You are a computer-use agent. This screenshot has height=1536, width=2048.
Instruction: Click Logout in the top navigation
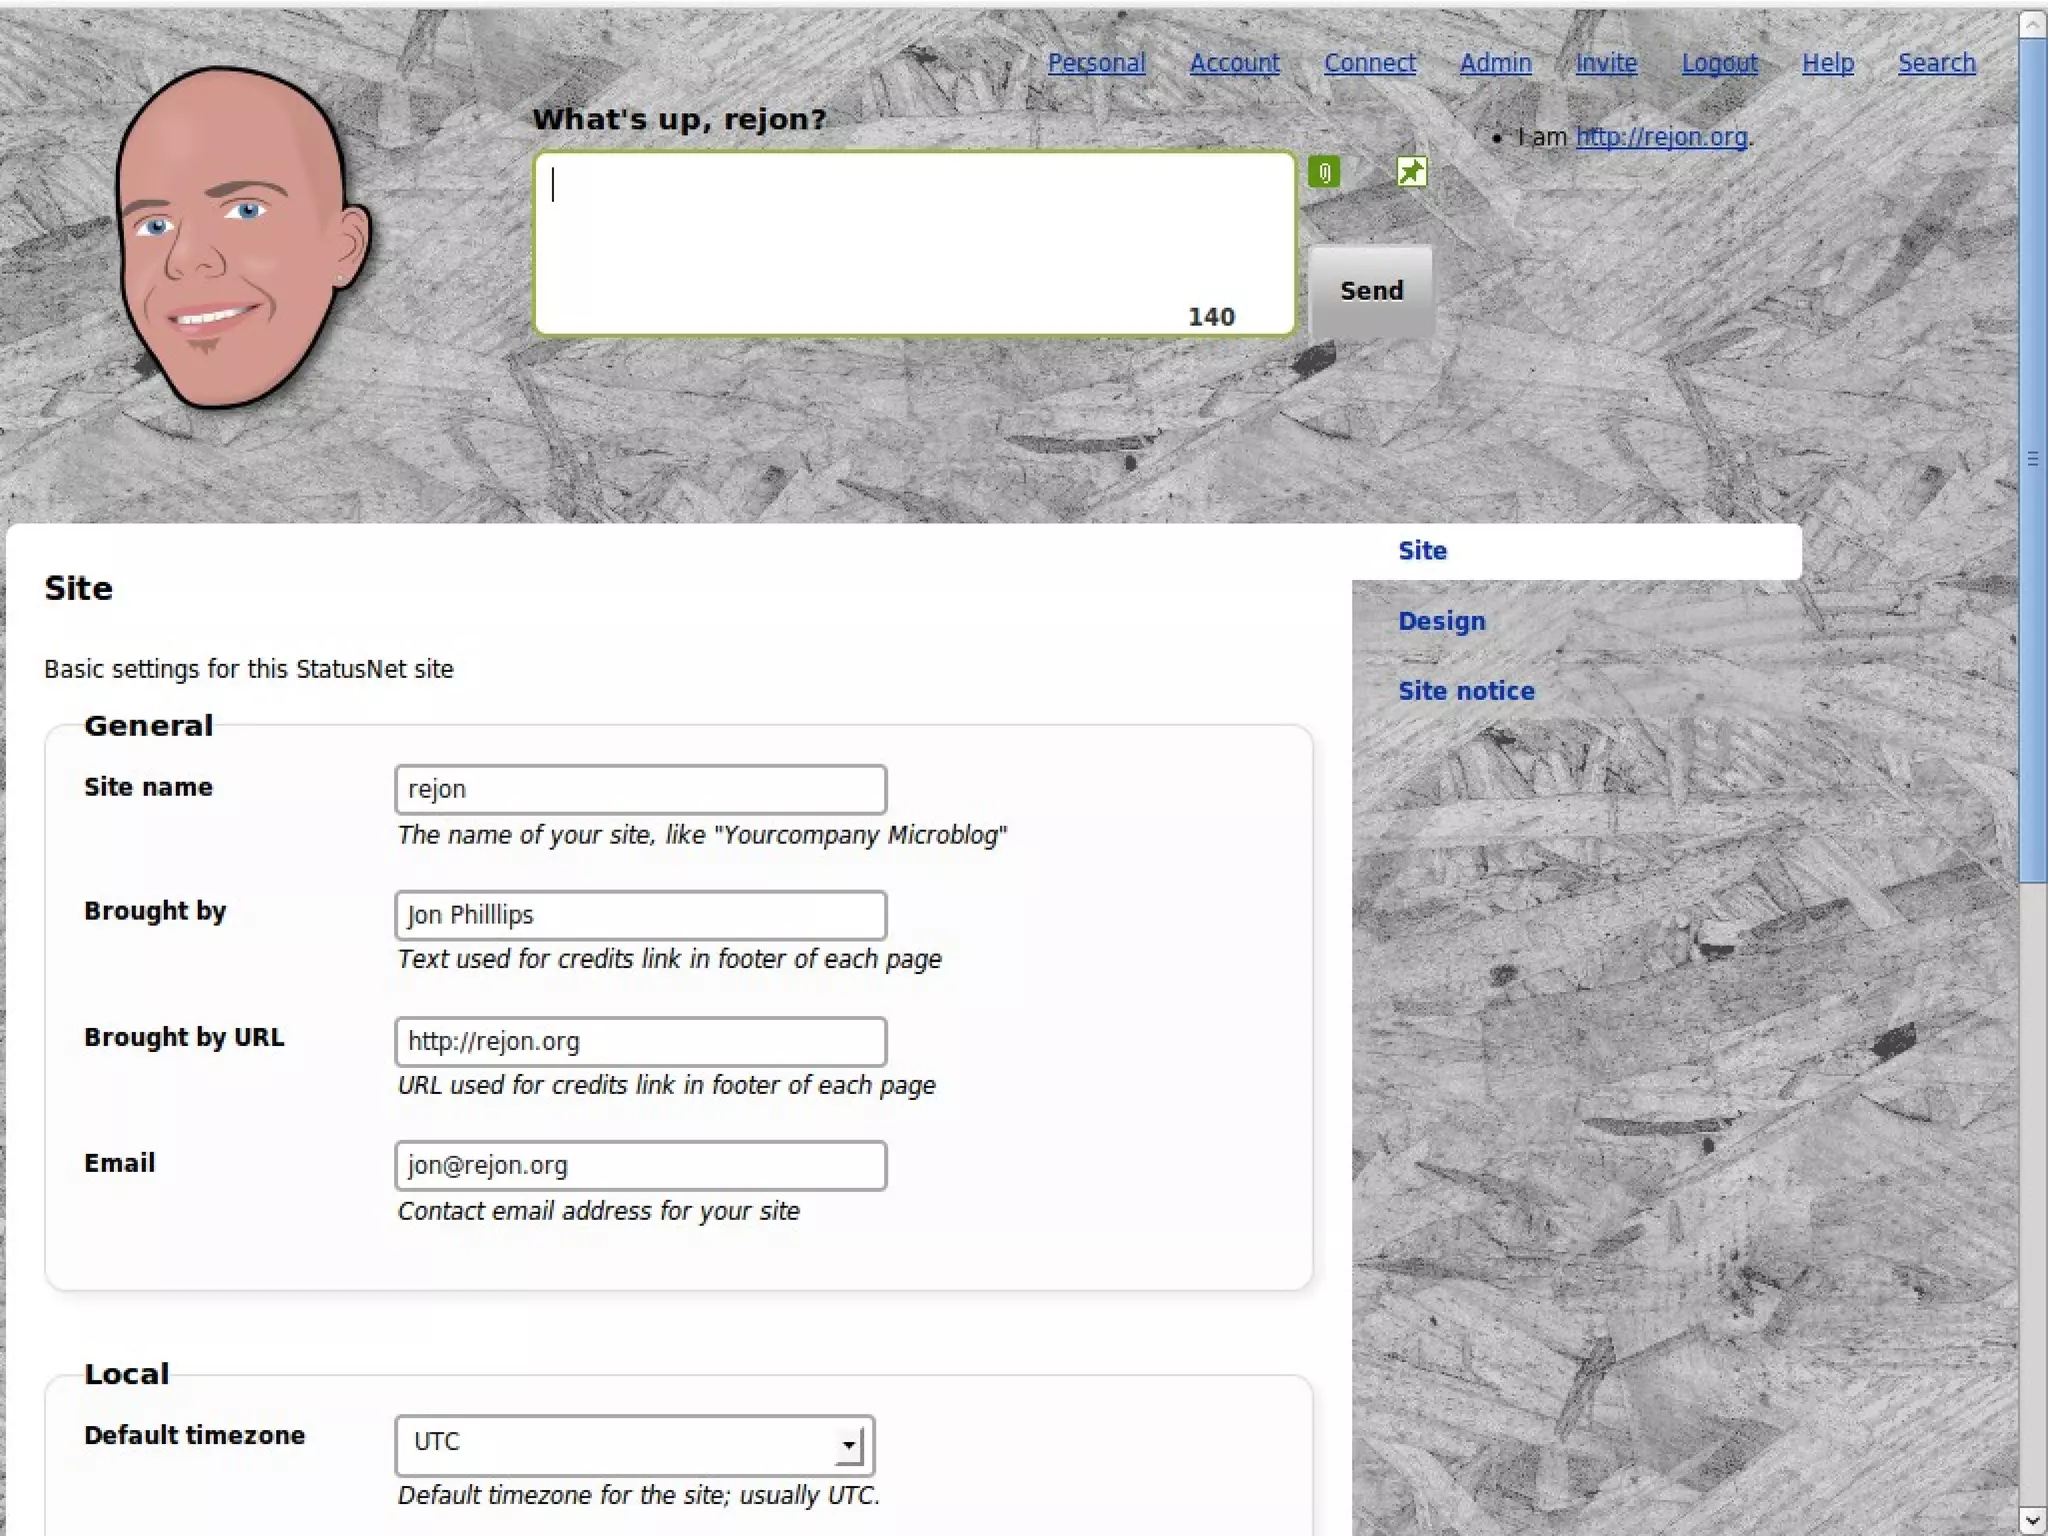(1719, 63)
